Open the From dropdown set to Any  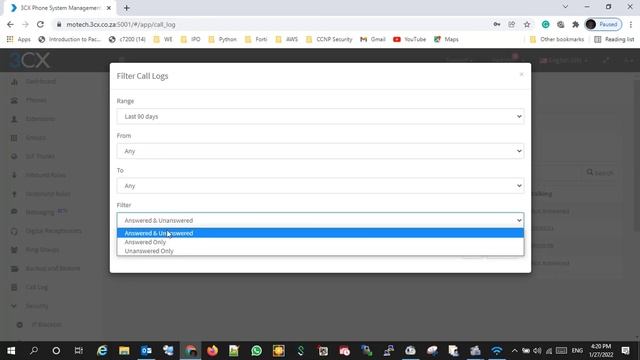(x=320, y=151)
